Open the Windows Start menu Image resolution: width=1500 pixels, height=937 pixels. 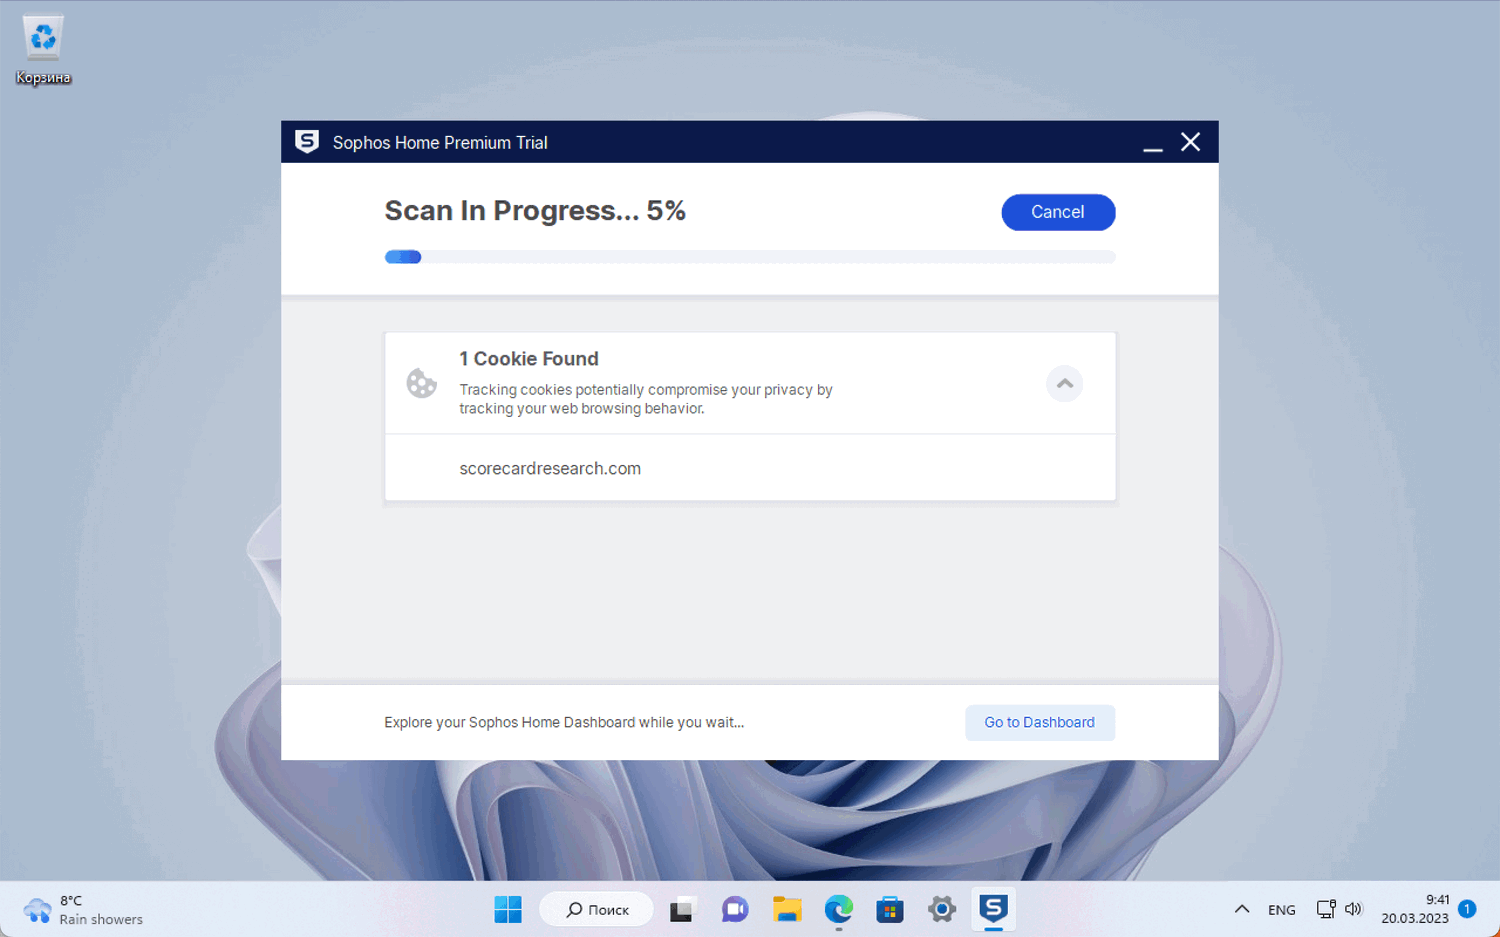click(x=508, y=909)
